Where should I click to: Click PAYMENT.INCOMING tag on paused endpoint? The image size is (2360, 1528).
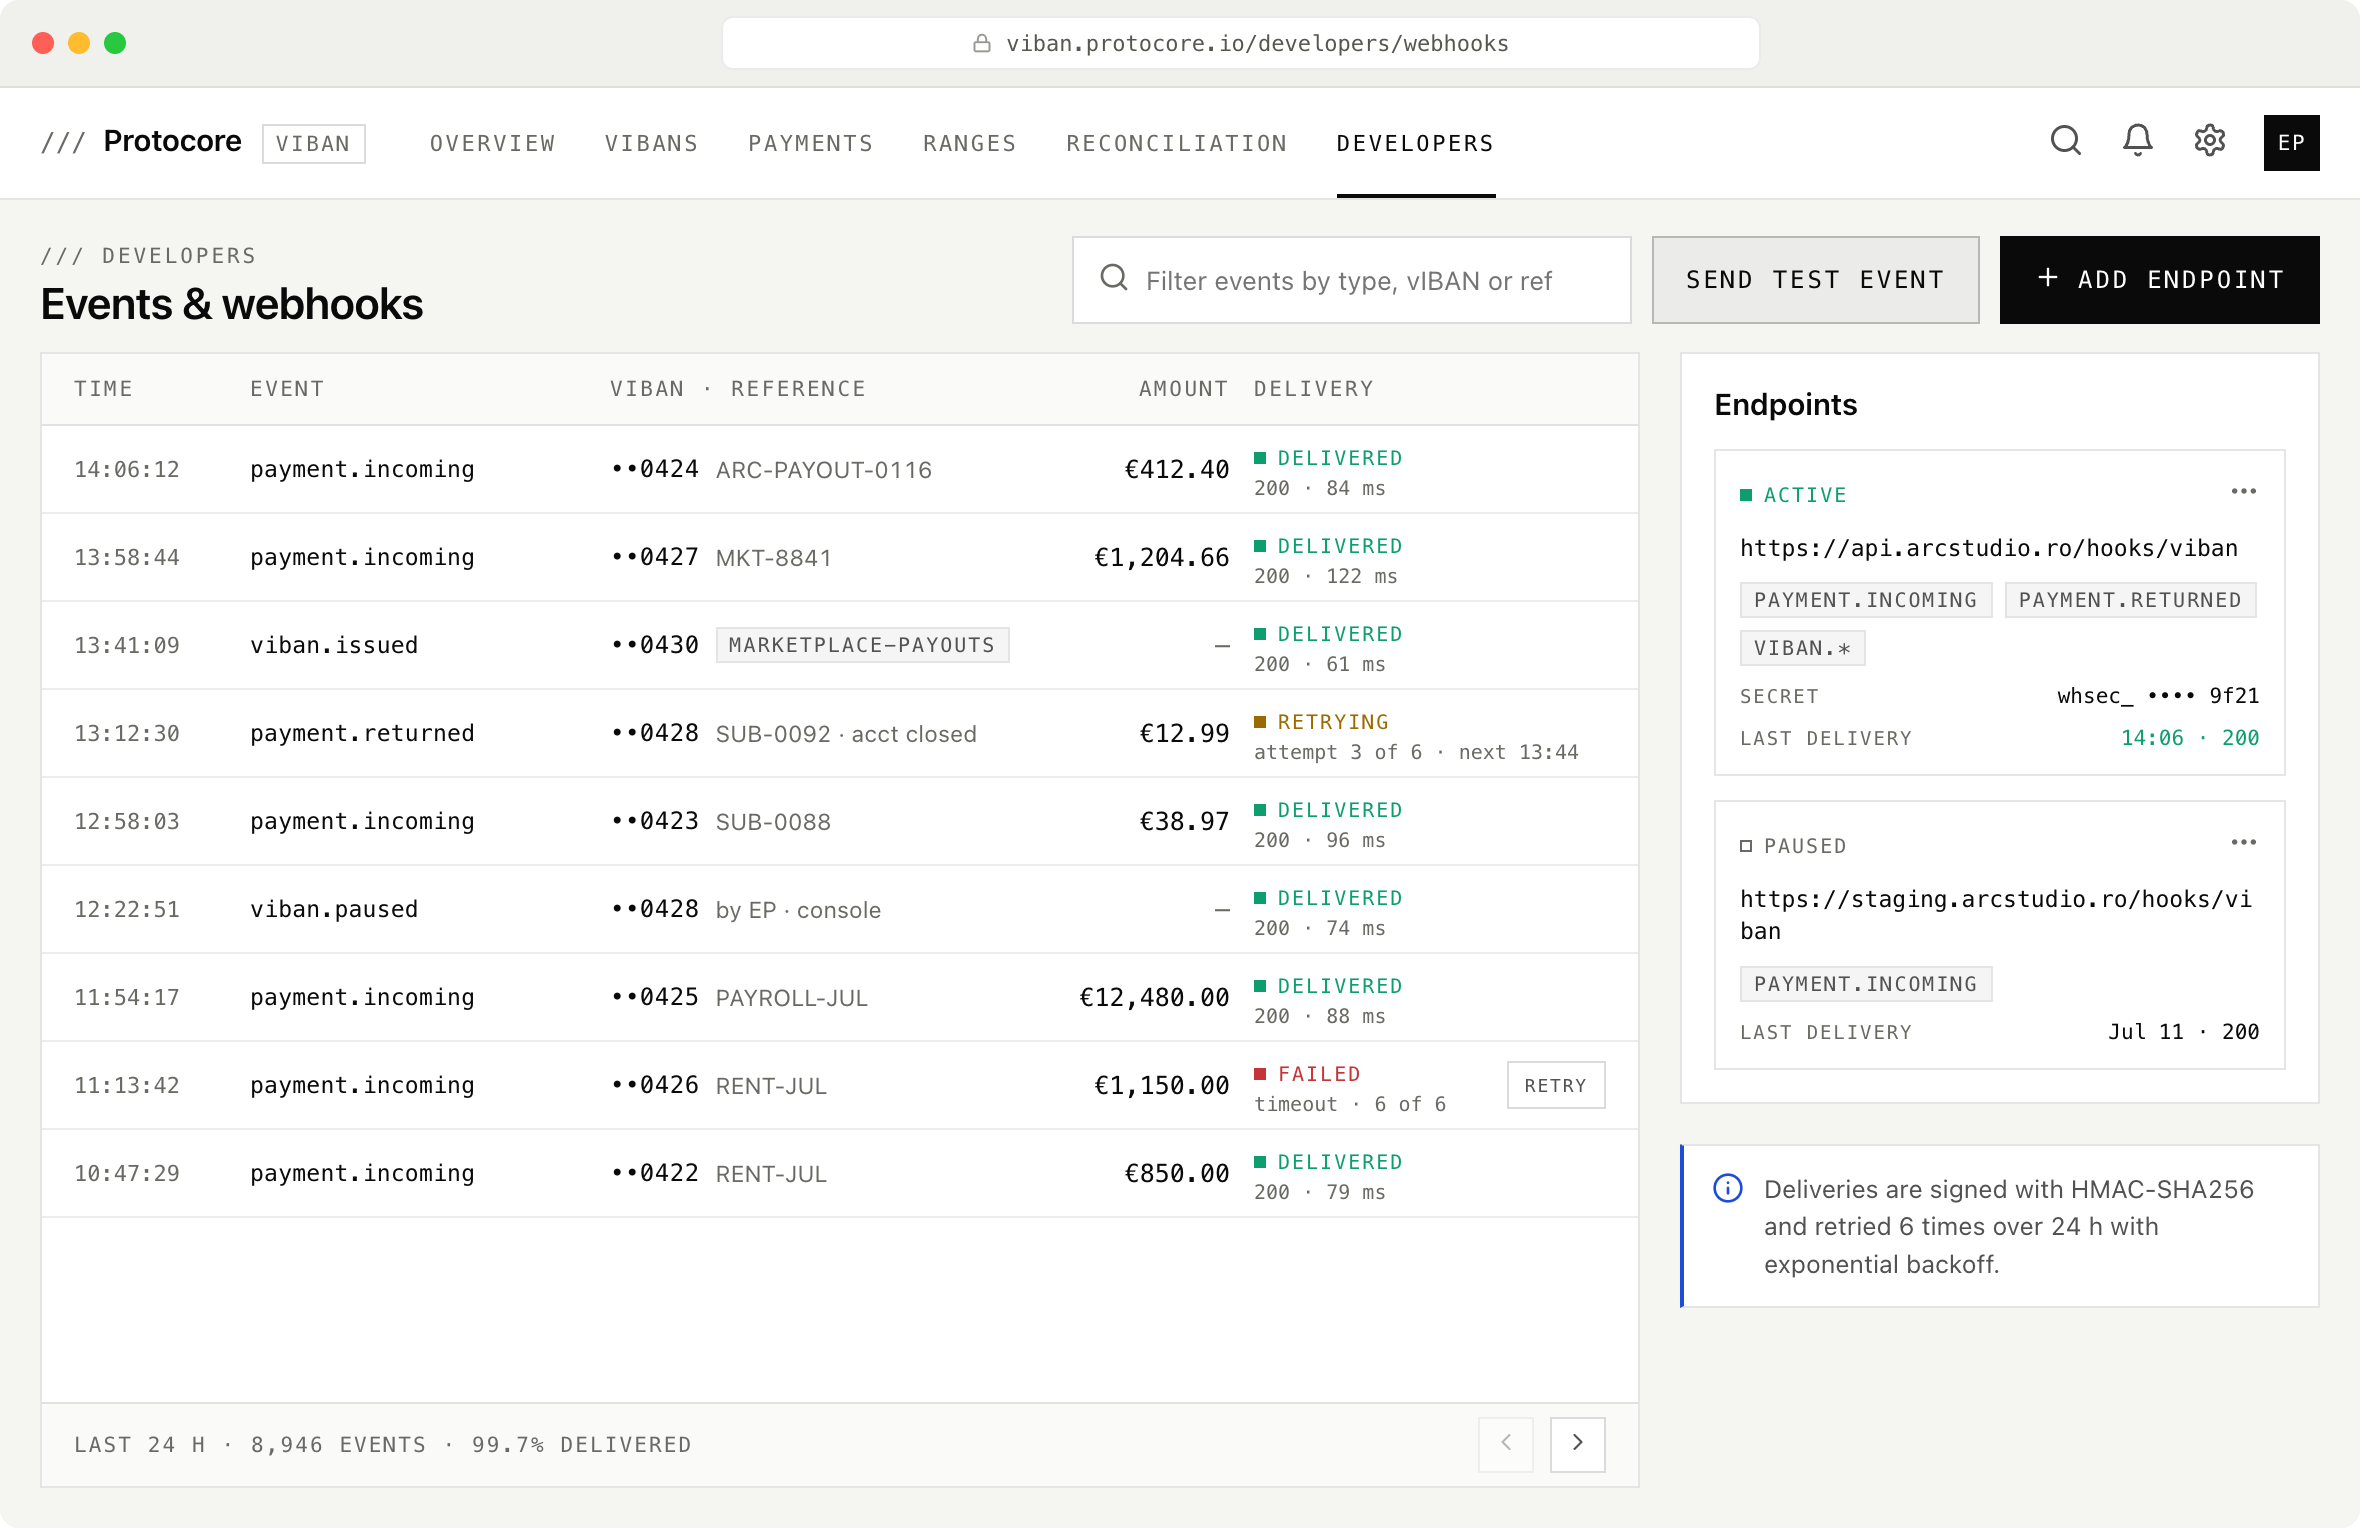click(x=1865, y=984)
